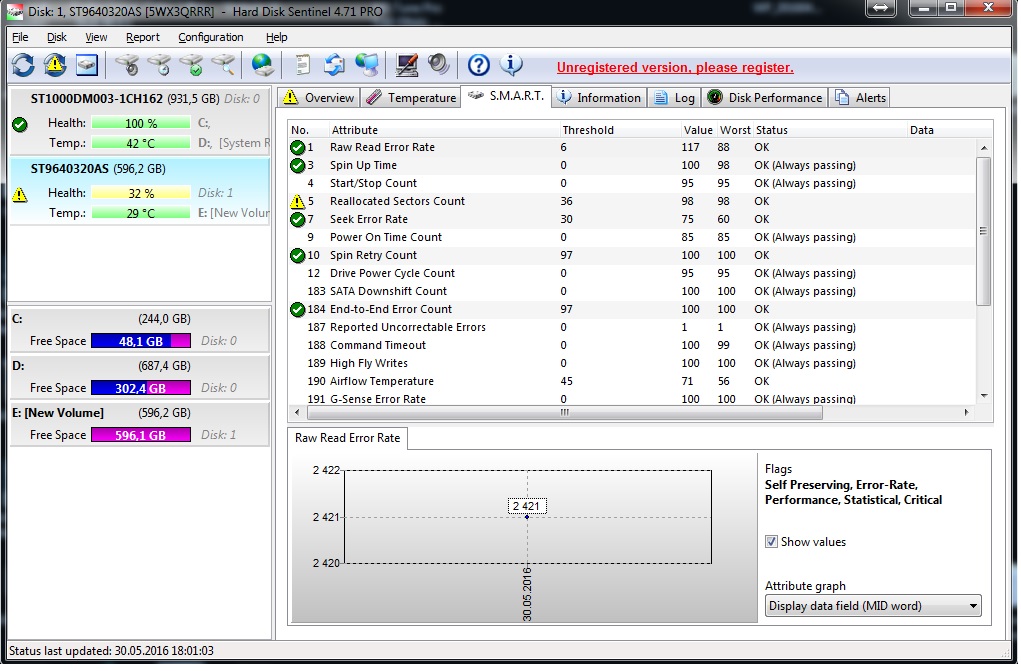1021x671 pixels.
Task: Open the Report menu
Action: coord(142,37)
